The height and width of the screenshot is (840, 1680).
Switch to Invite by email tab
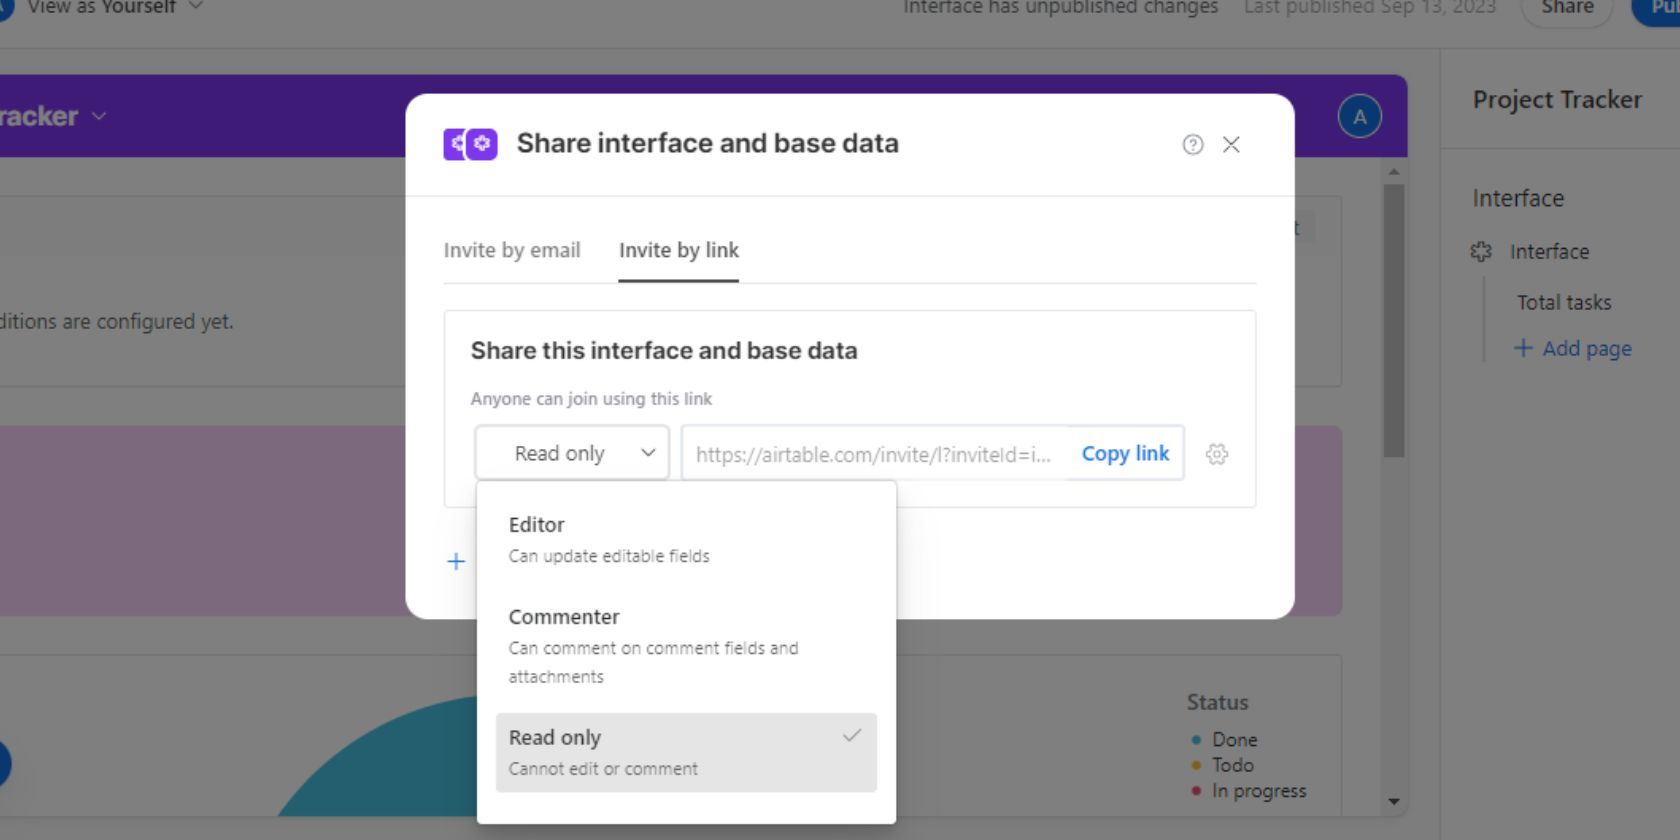pyautogui.click(x=512, y=250)
